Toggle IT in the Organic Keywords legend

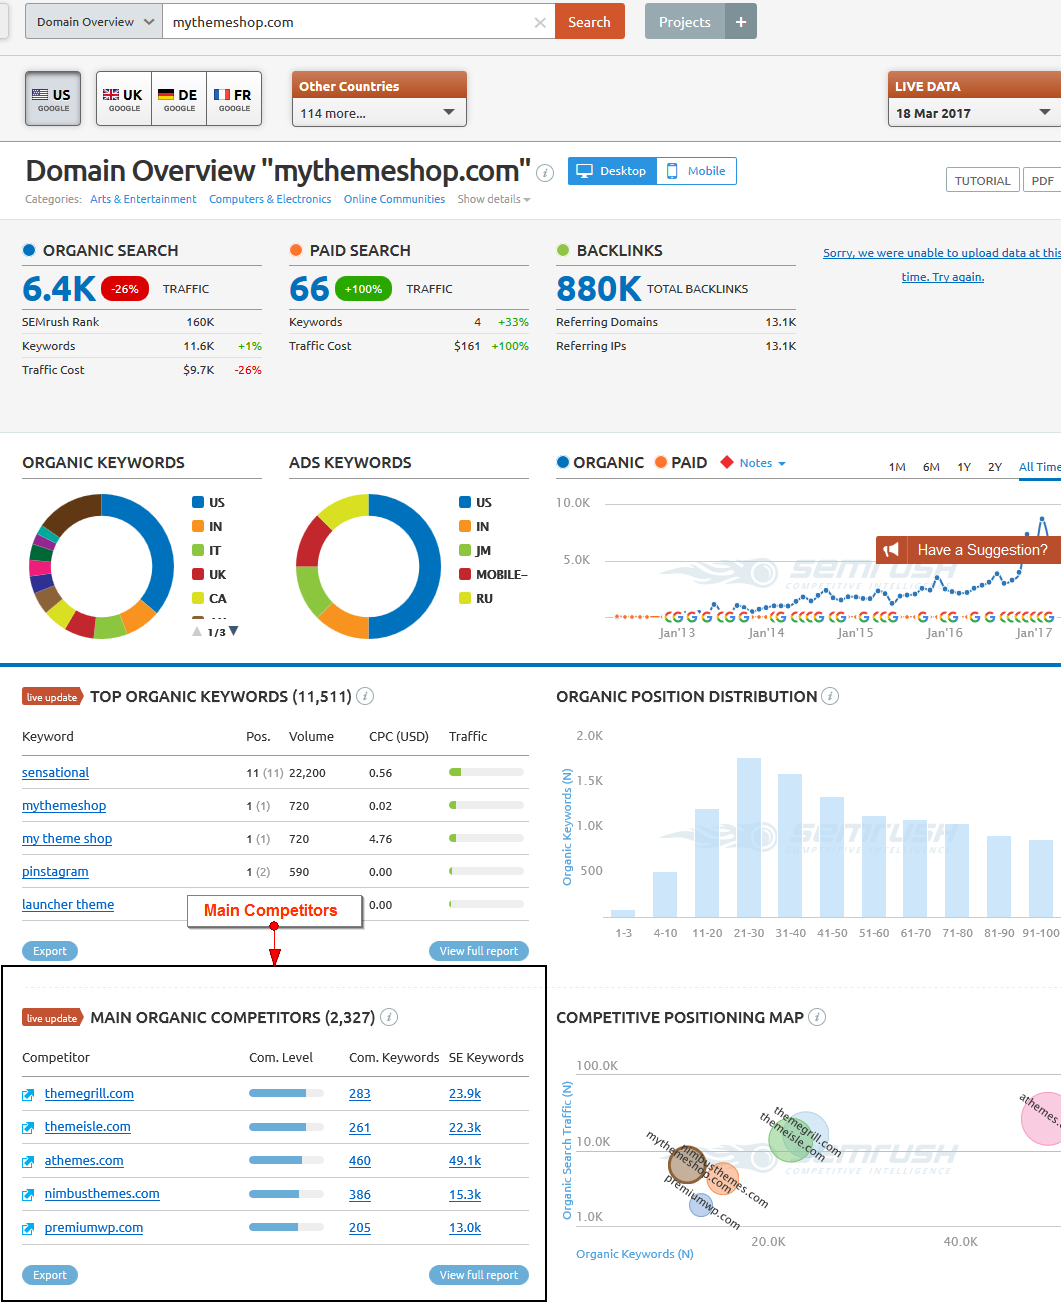[x=207, y=551]
